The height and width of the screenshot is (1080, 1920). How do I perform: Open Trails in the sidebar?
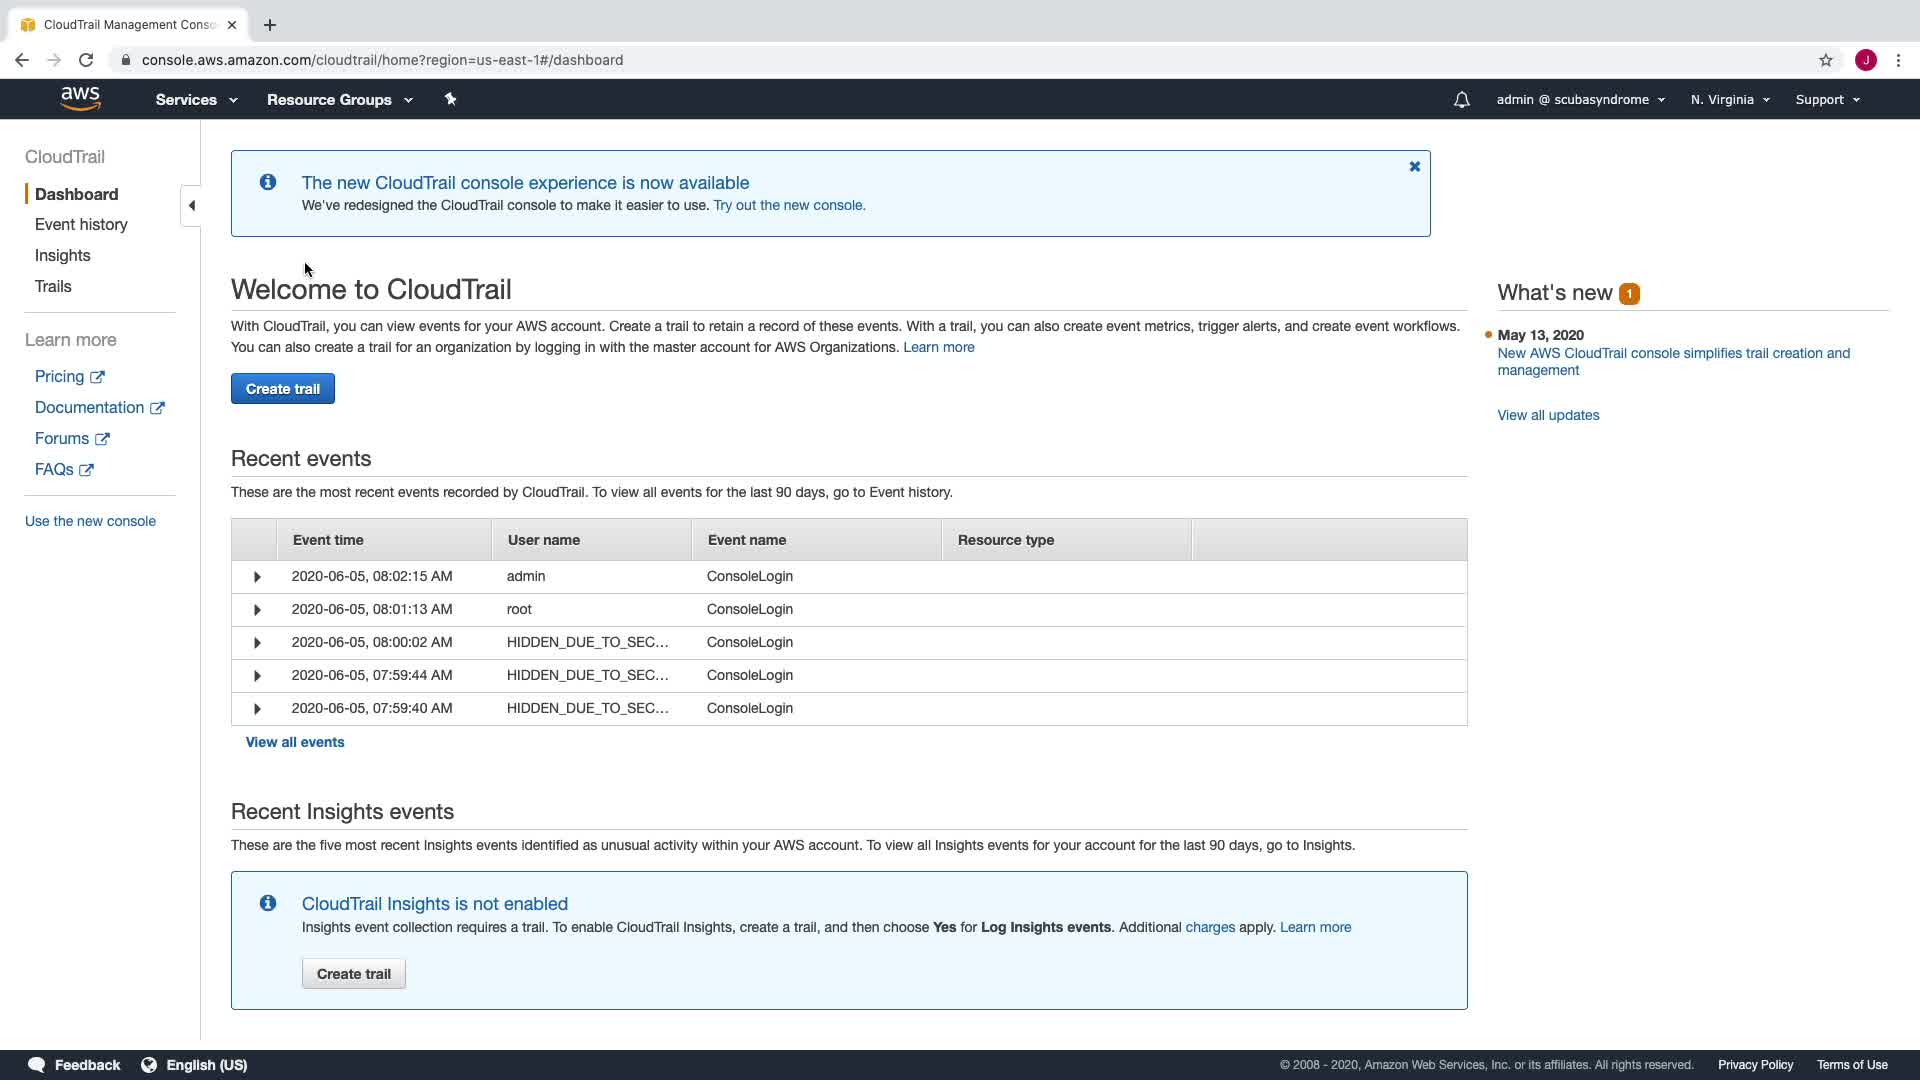coord(53,287)
